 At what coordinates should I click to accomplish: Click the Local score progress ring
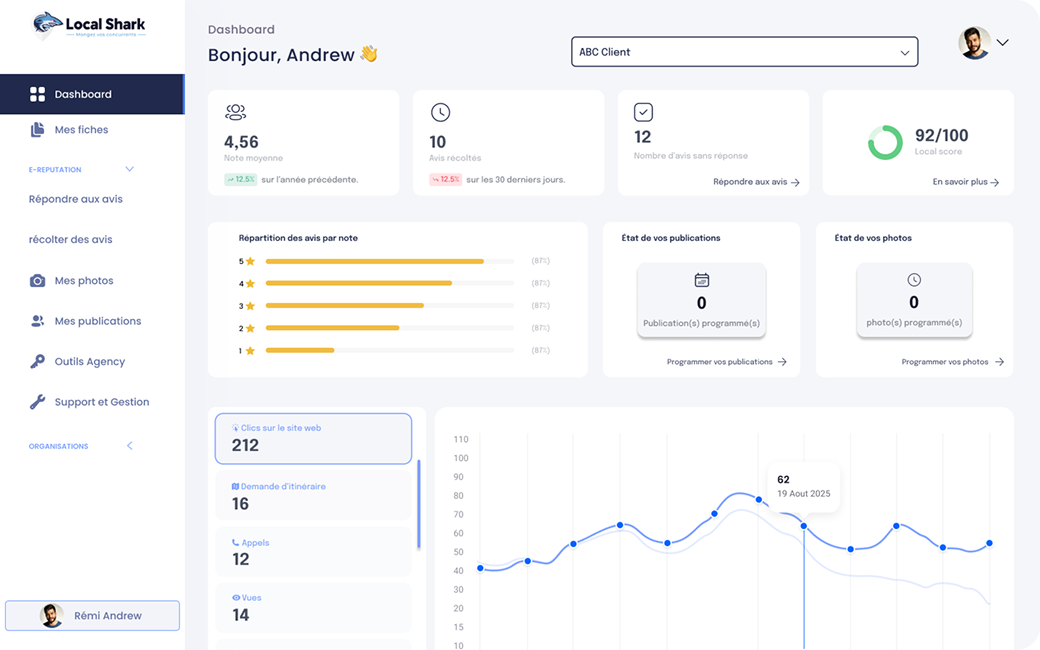coord(885,142)
